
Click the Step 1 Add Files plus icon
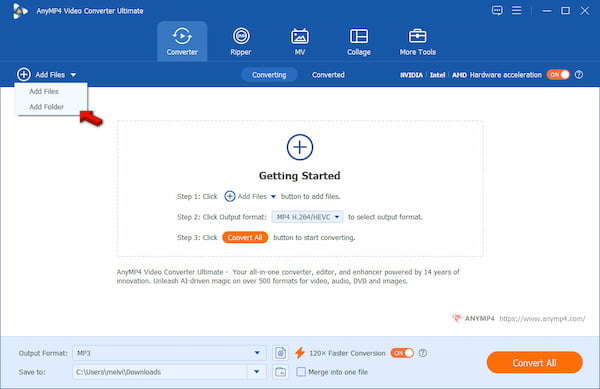coord(230,196)
